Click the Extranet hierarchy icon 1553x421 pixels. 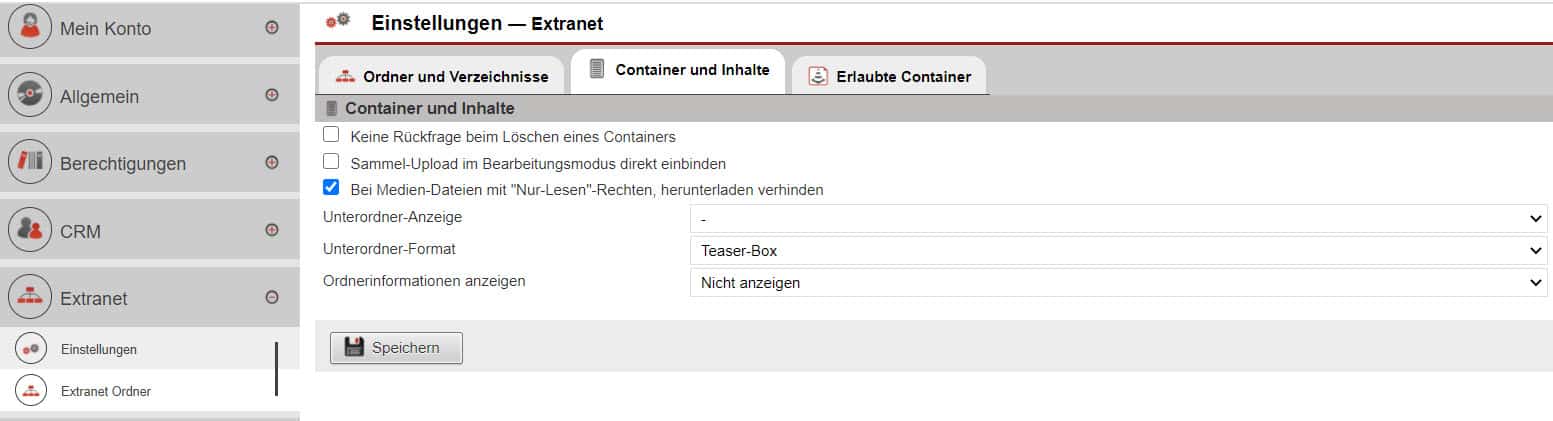pos(30,297)
